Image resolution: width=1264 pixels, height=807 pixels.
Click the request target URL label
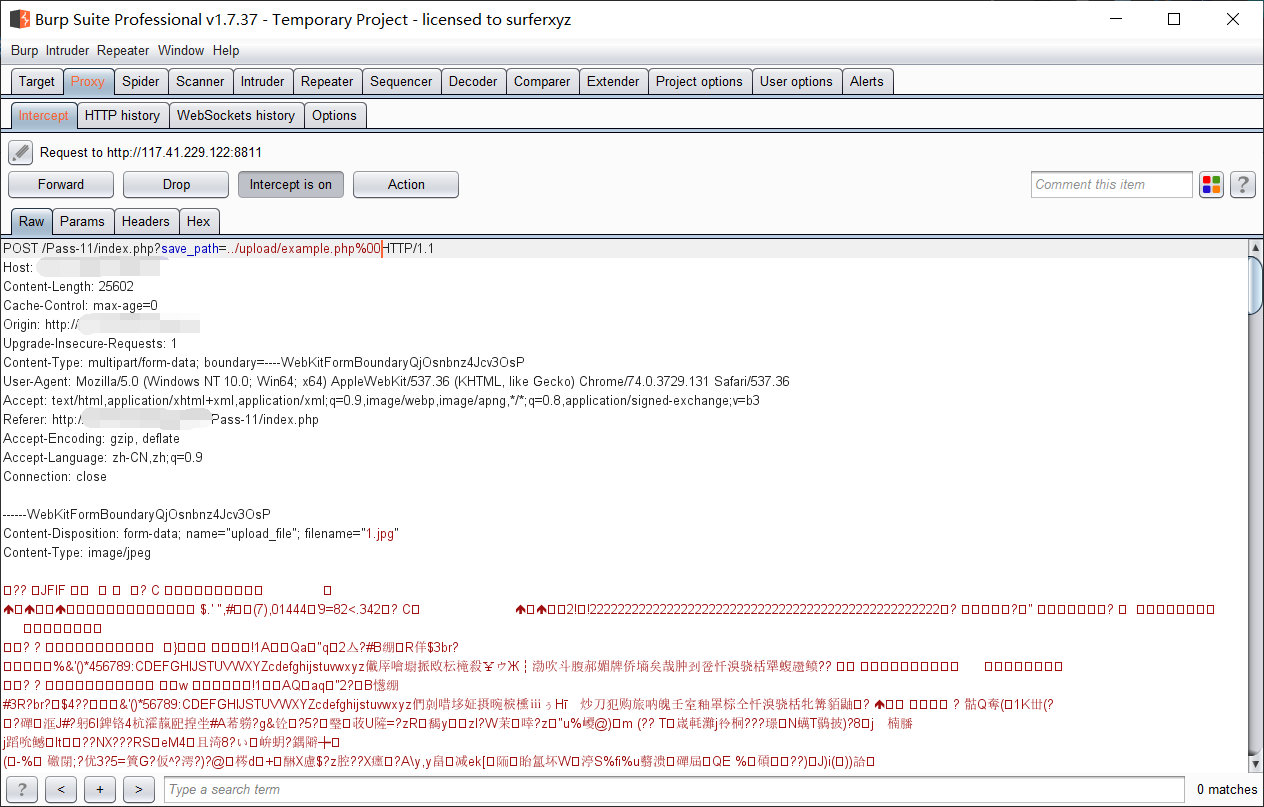pyautogui.click(x=151, y=152)
